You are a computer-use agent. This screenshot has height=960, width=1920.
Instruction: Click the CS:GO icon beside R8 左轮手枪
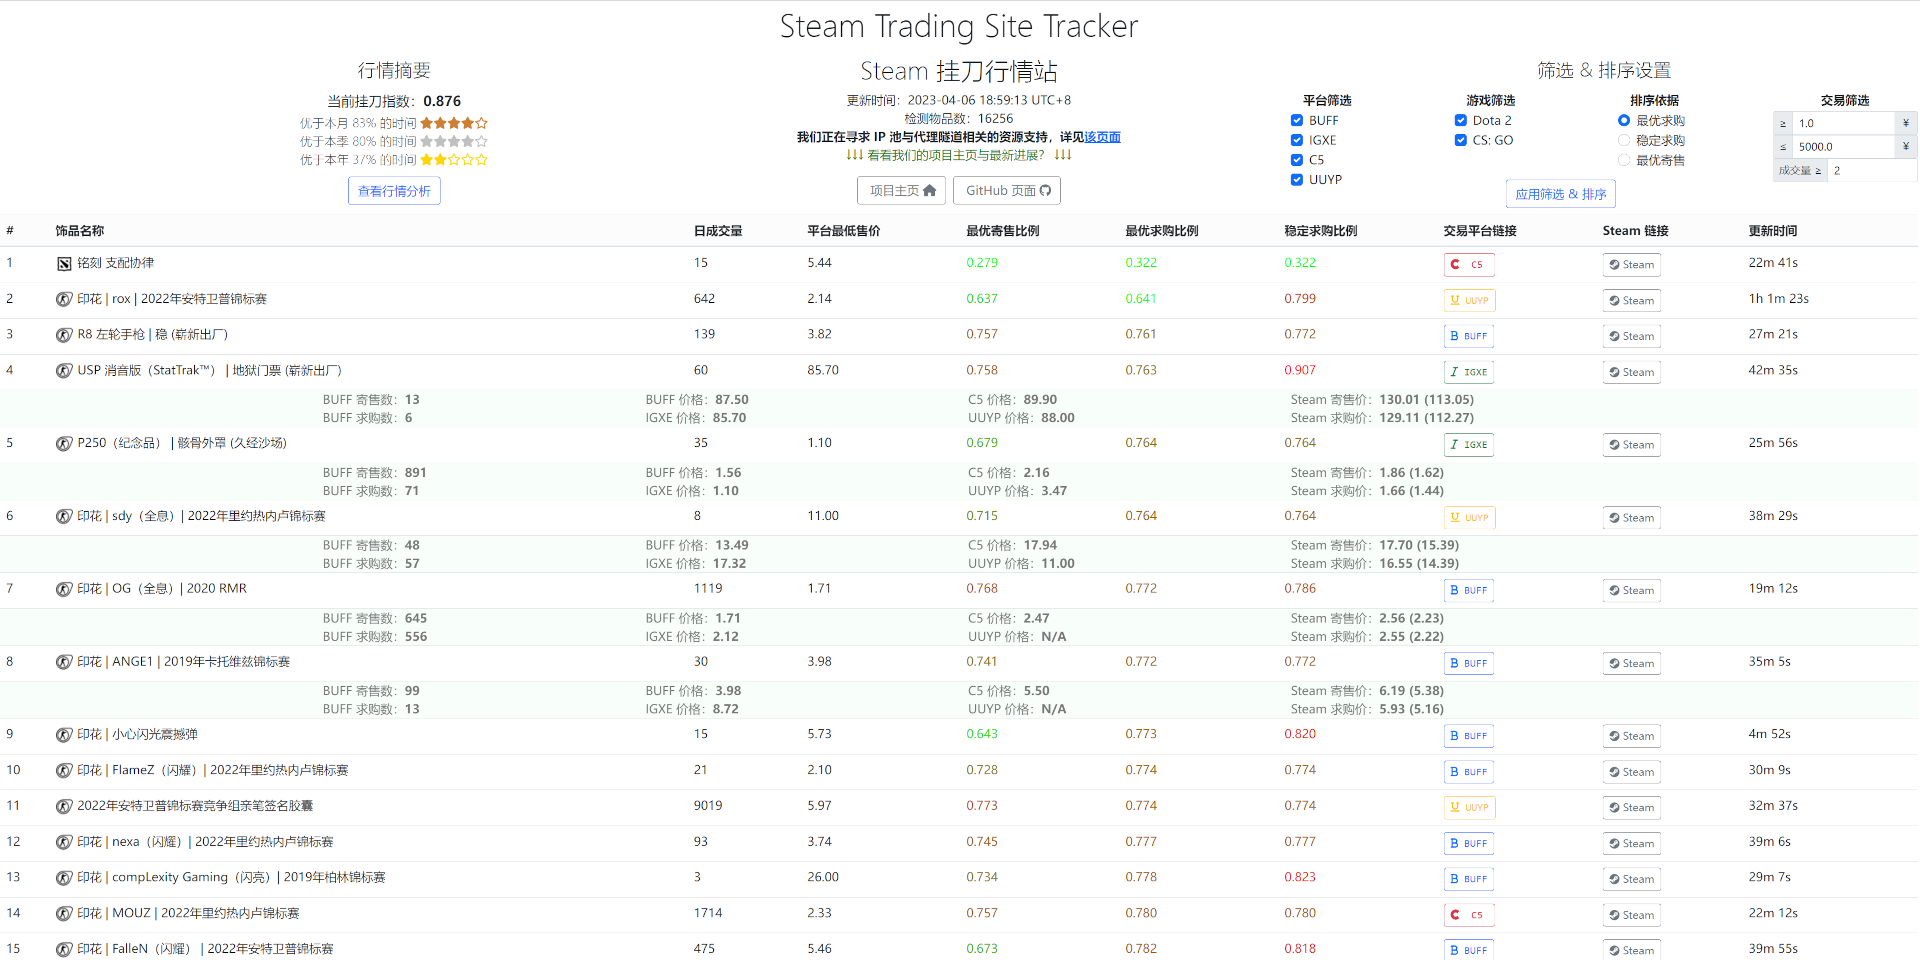click(64, 335)
